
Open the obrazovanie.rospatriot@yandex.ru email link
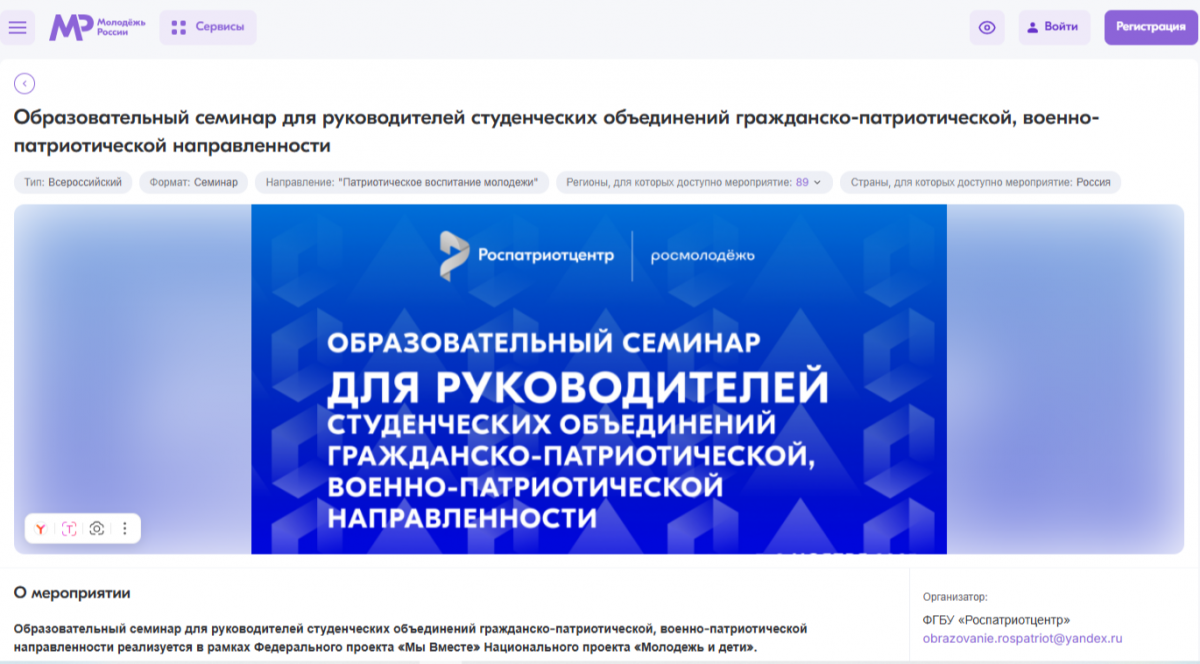click(1022, 638)
